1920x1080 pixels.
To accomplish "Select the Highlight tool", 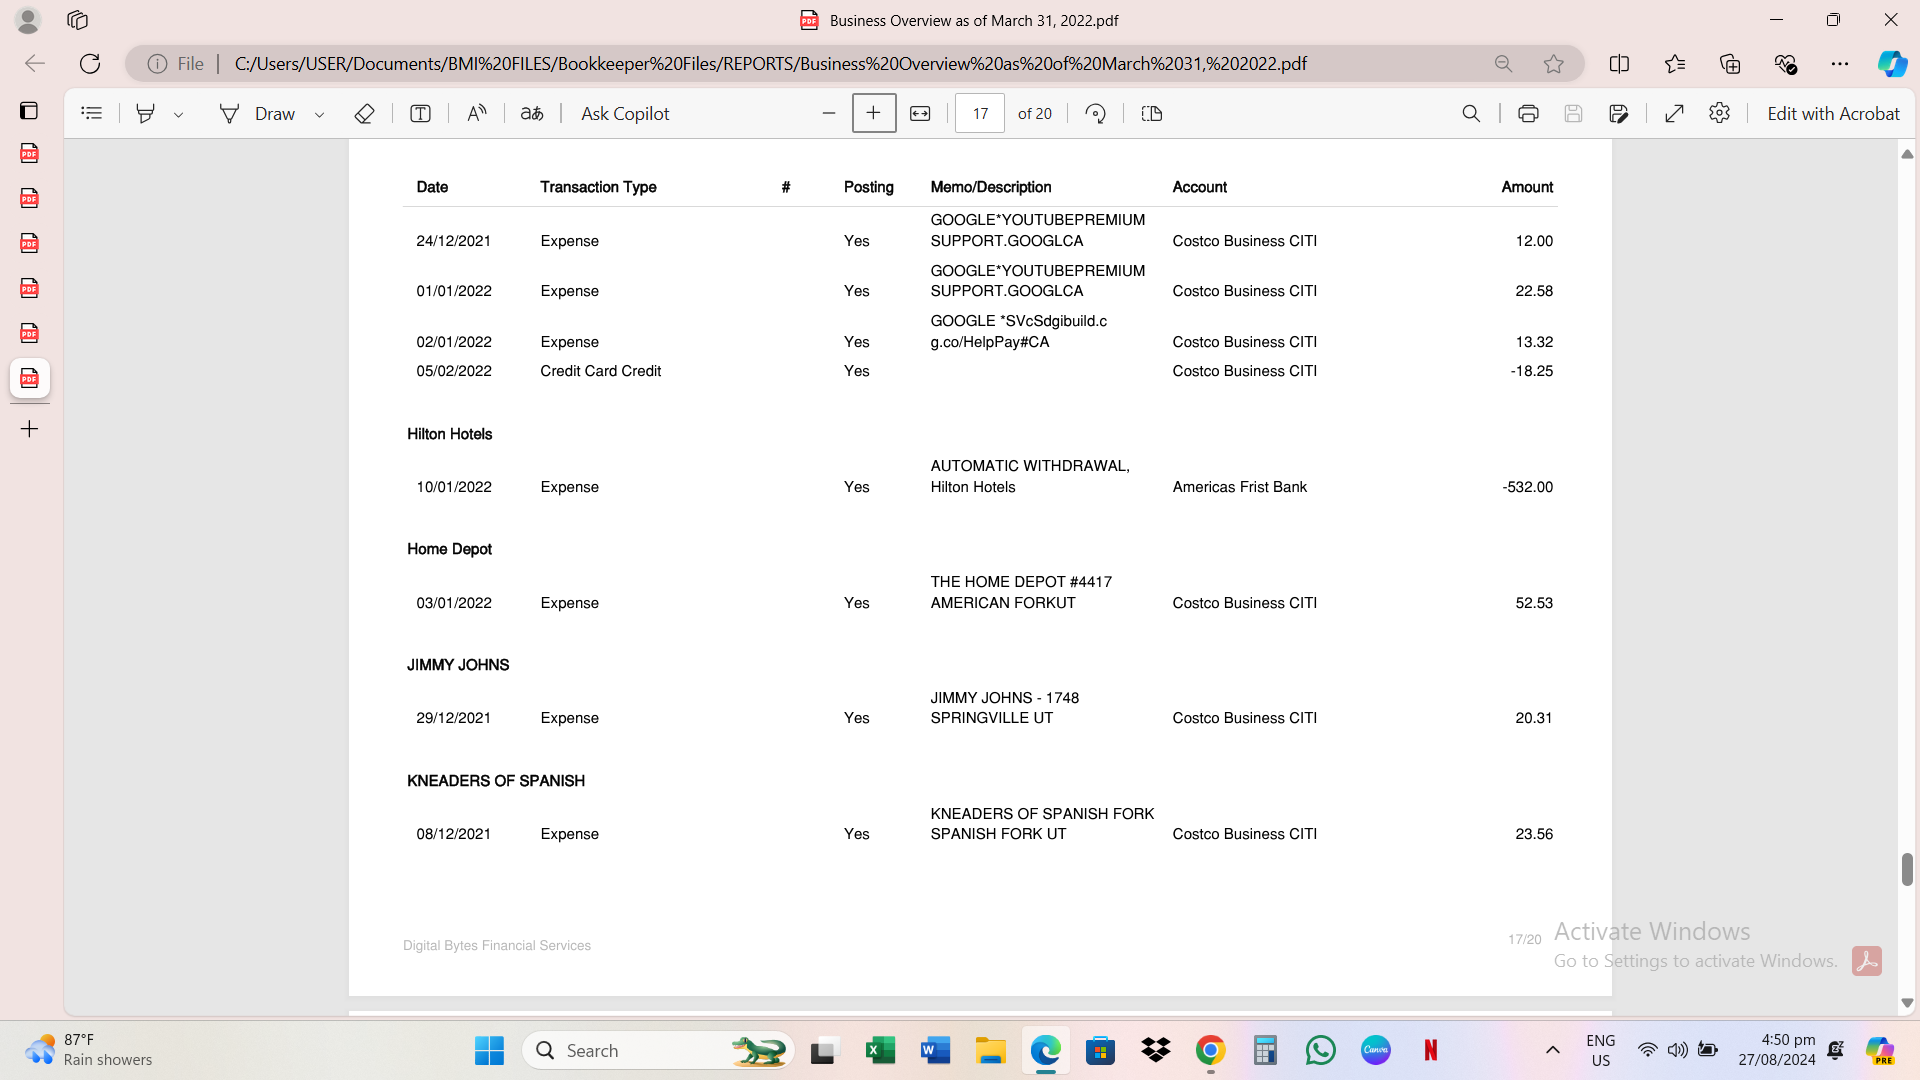I will [146, 114].
